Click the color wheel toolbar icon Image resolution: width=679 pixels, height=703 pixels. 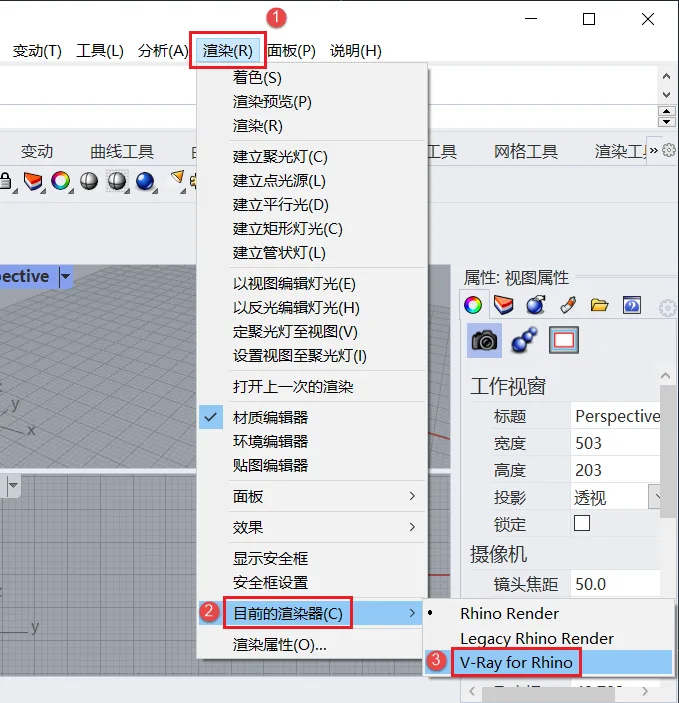(x=61, y=181)
